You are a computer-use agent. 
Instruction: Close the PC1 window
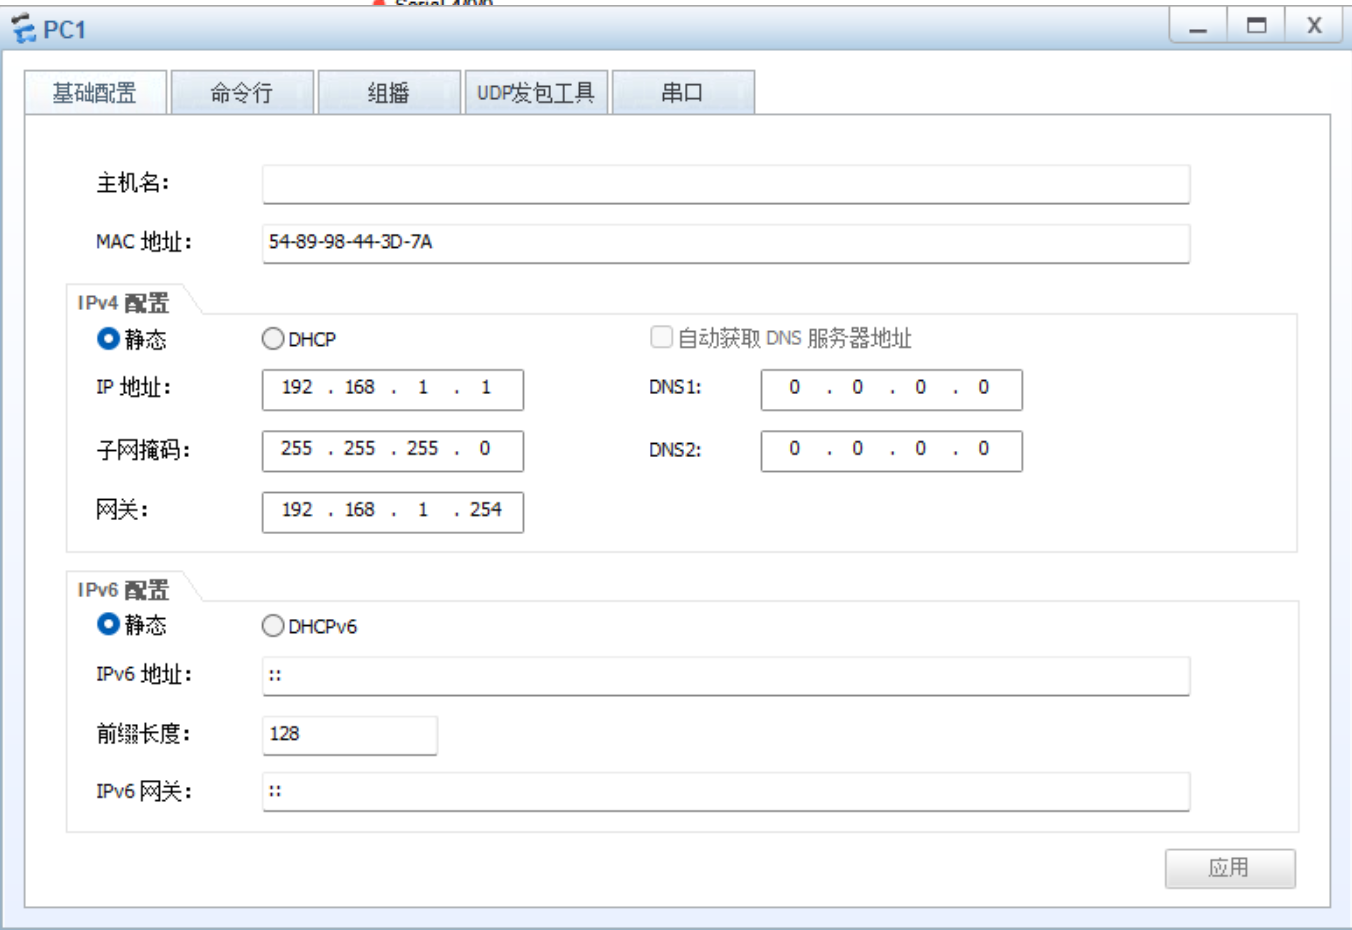1315,25
